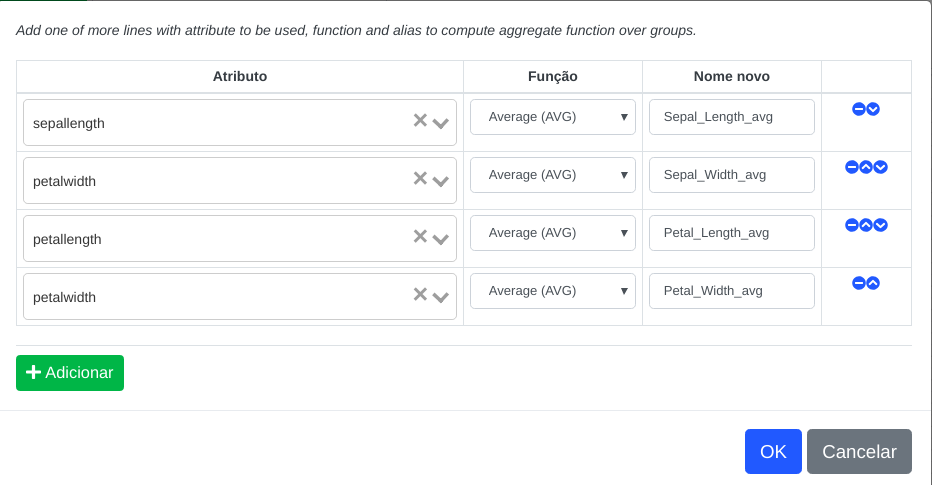Remove the sepallength row with minus icon
Screen dimensions: 932x485
point(858,109)
